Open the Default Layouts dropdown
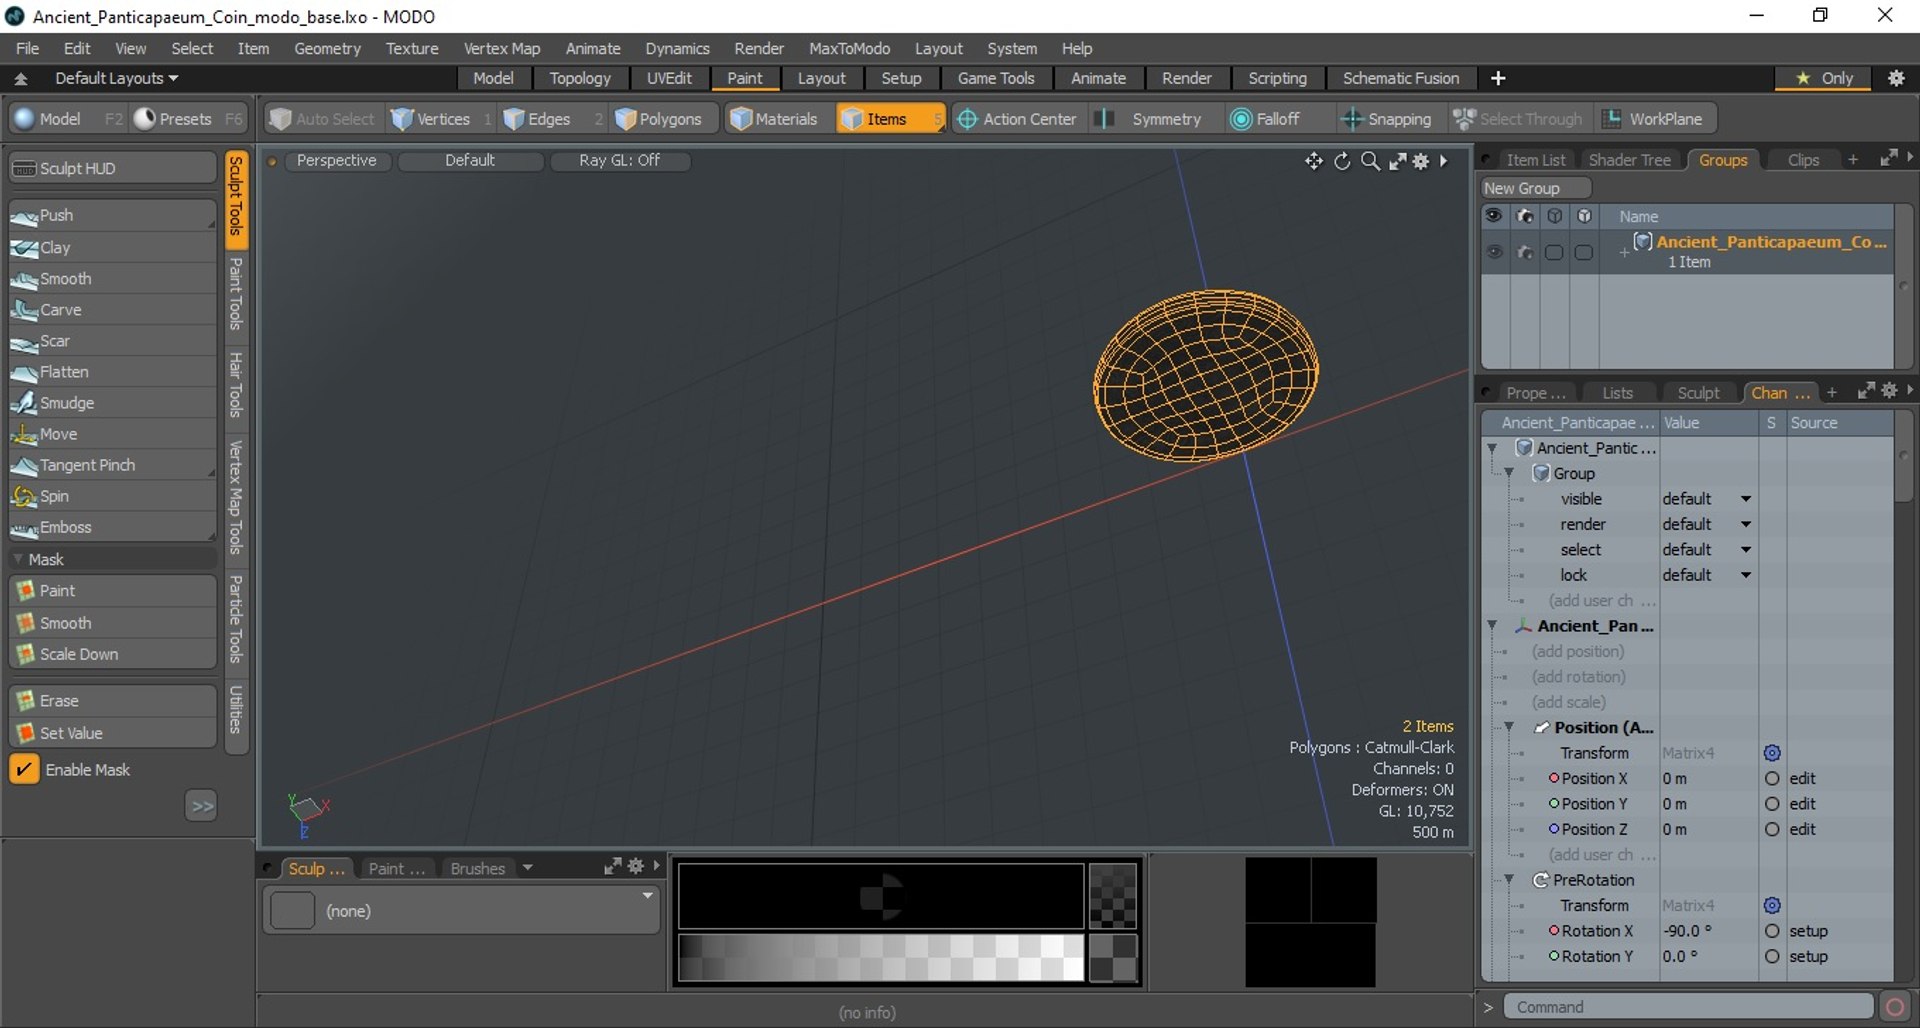 (116, 78)
